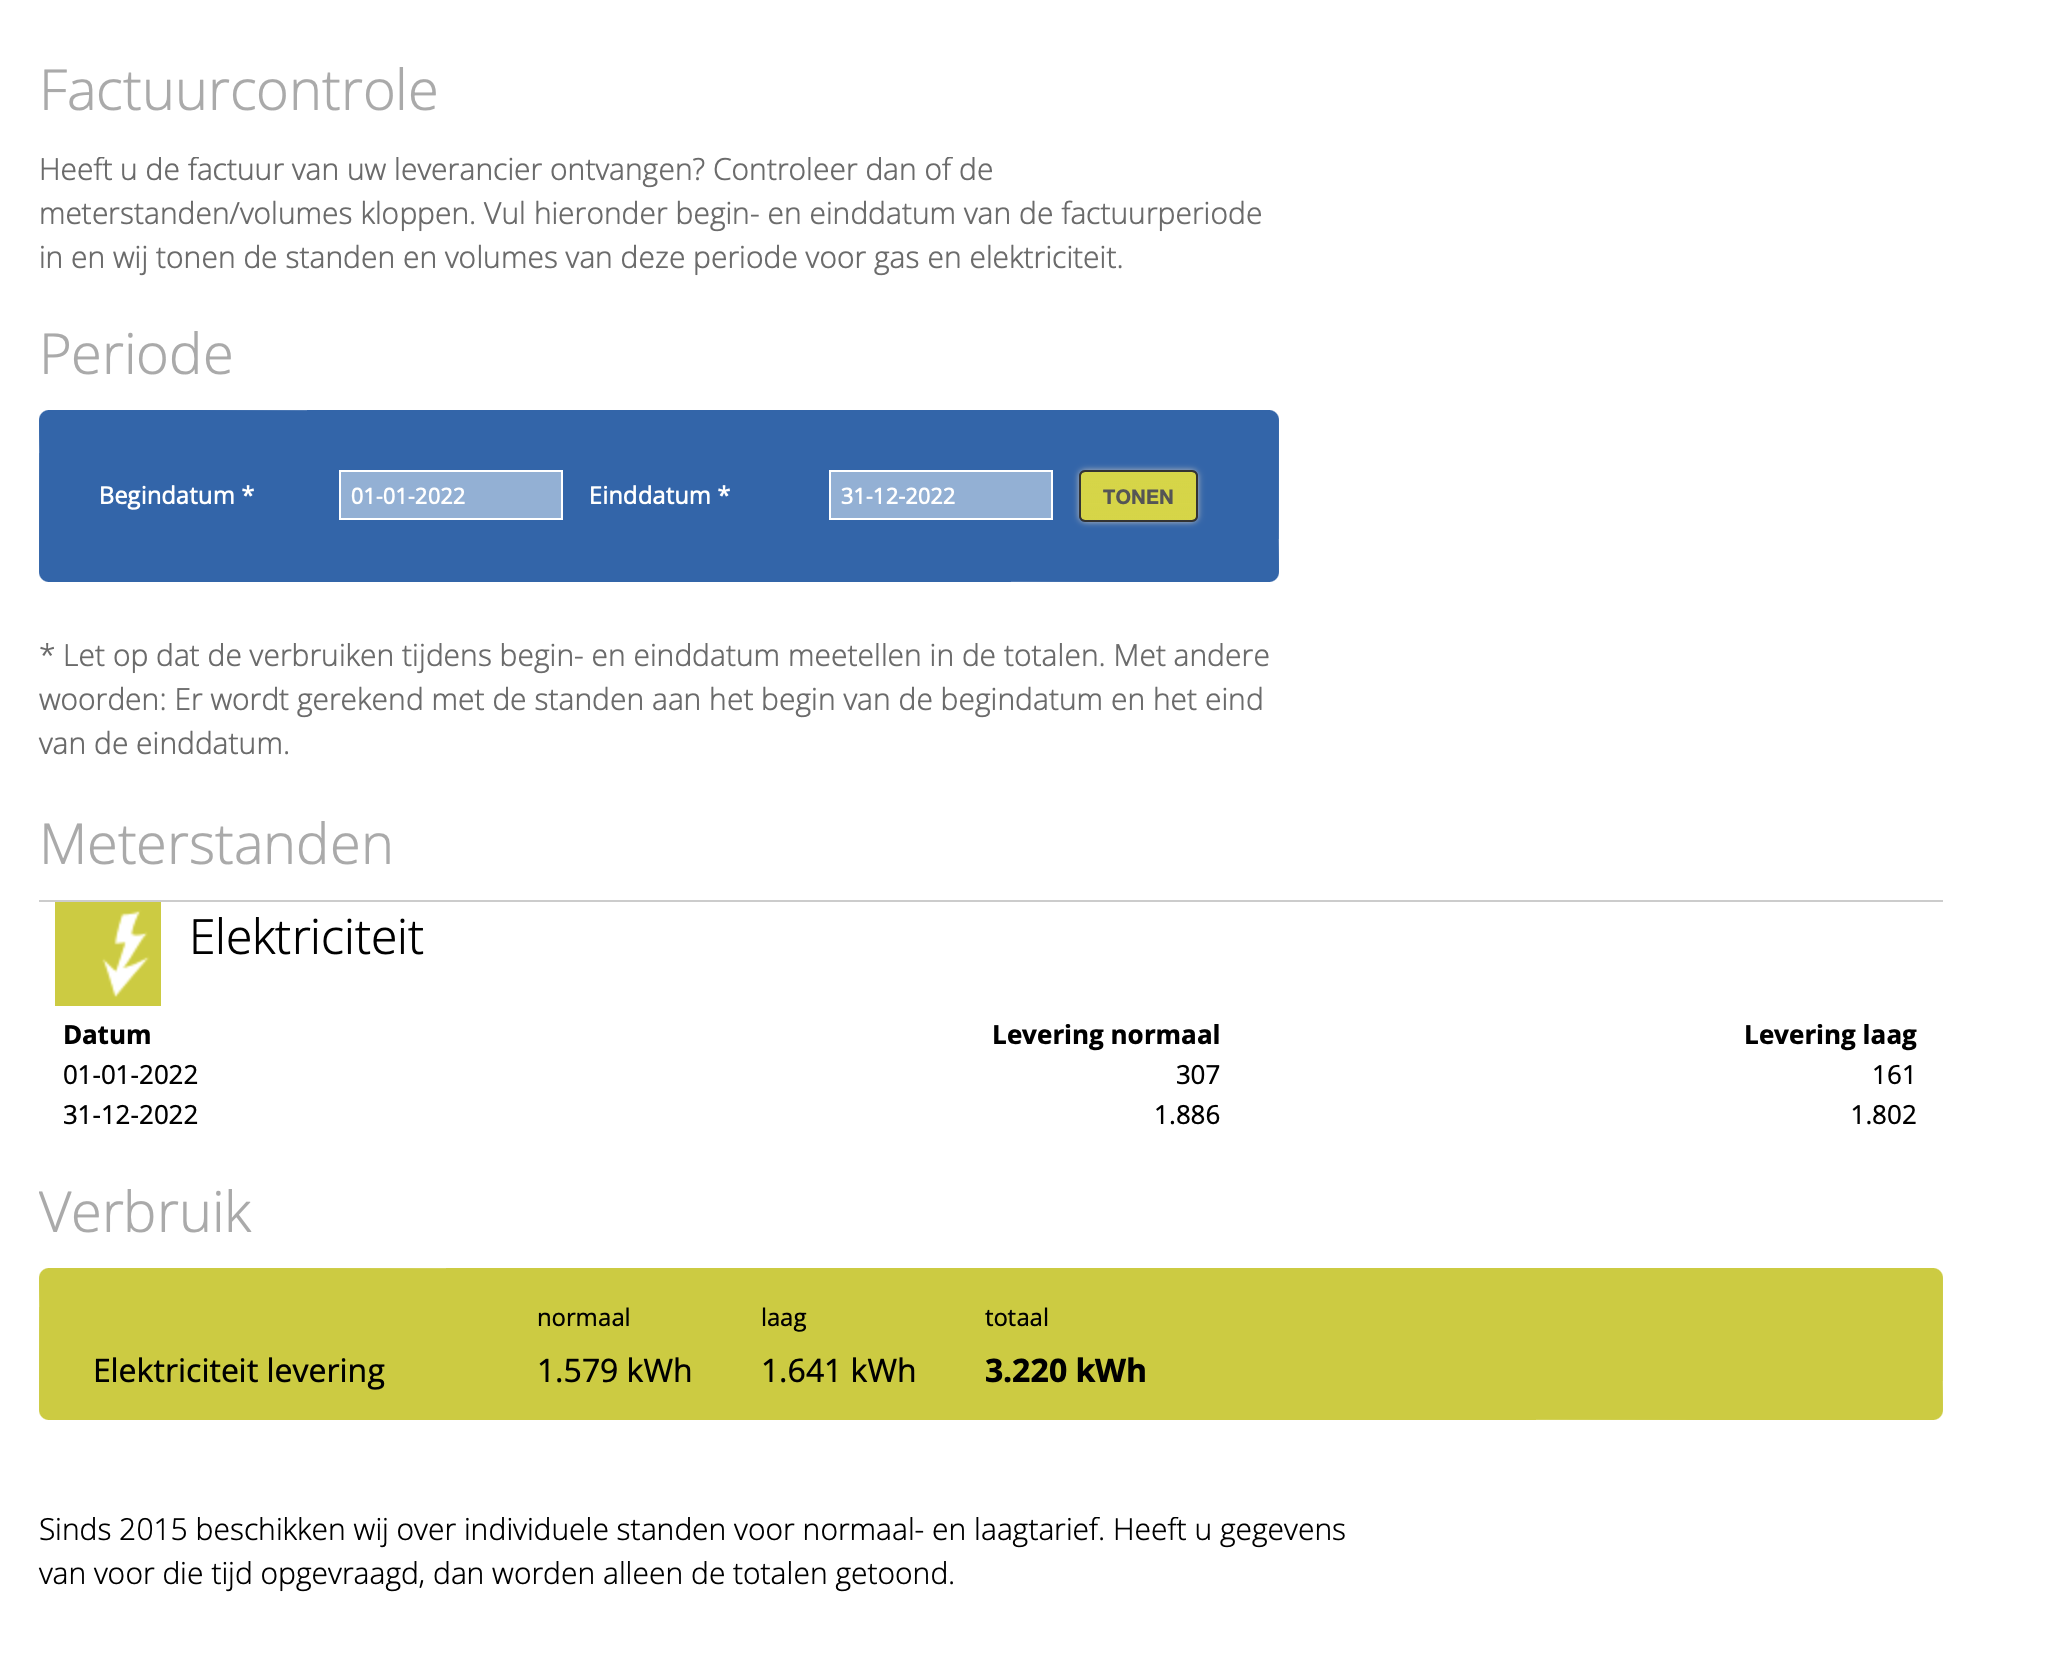Click the Meterstanden section heading
The height and width of the screenshot is (1664, 2068).
[x=216, y=844]
